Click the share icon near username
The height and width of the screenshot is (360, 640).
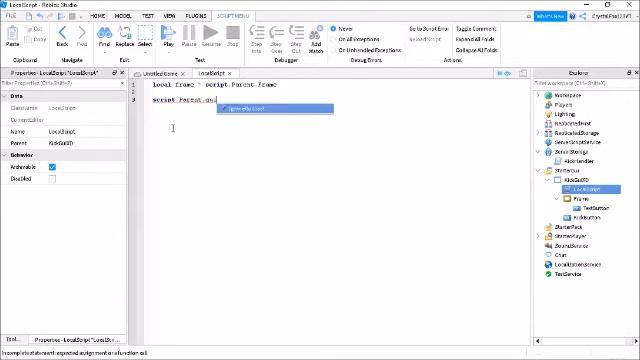coord(583,16)
